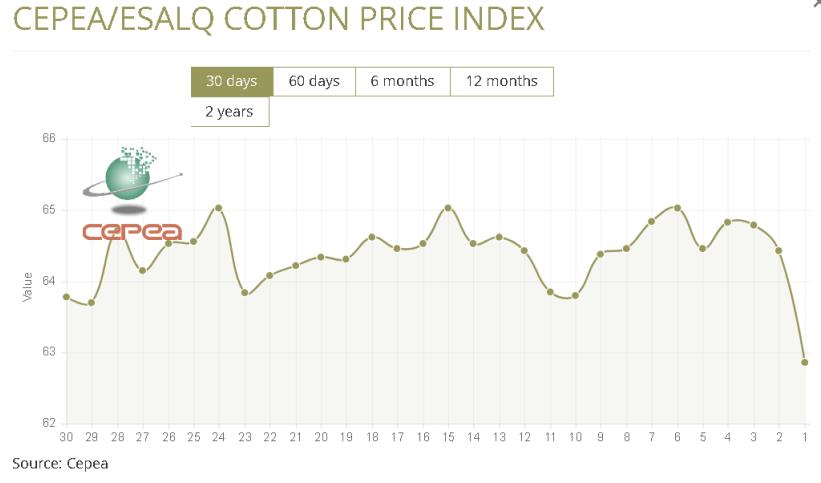The image size is (821, 483).
Task: Select the 30 days tab
Action: pos(232,81)
